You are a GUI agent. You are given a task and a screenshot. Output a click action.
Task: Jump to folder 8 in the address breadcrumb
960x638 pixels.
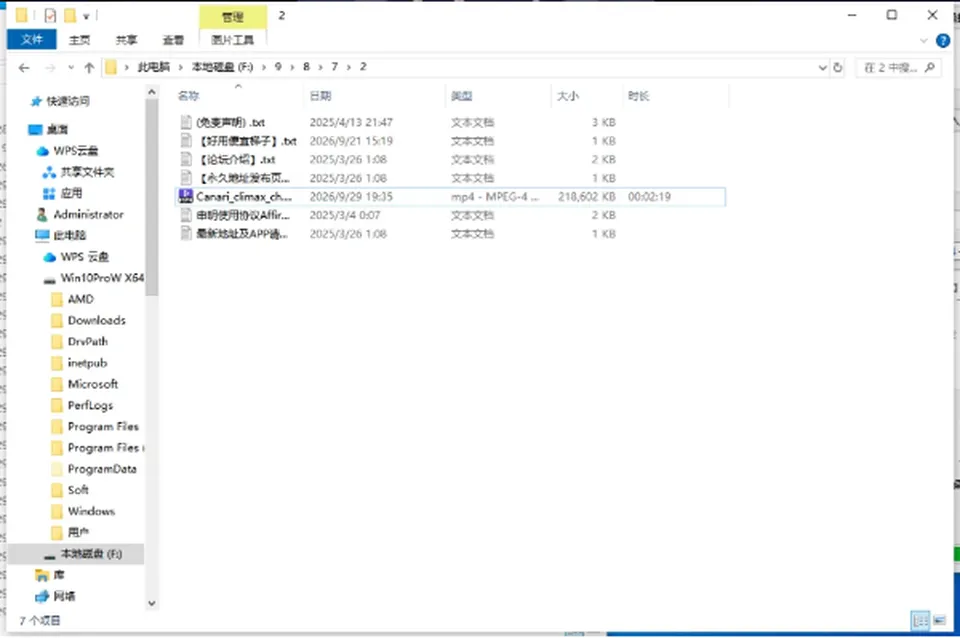[306, 67]
